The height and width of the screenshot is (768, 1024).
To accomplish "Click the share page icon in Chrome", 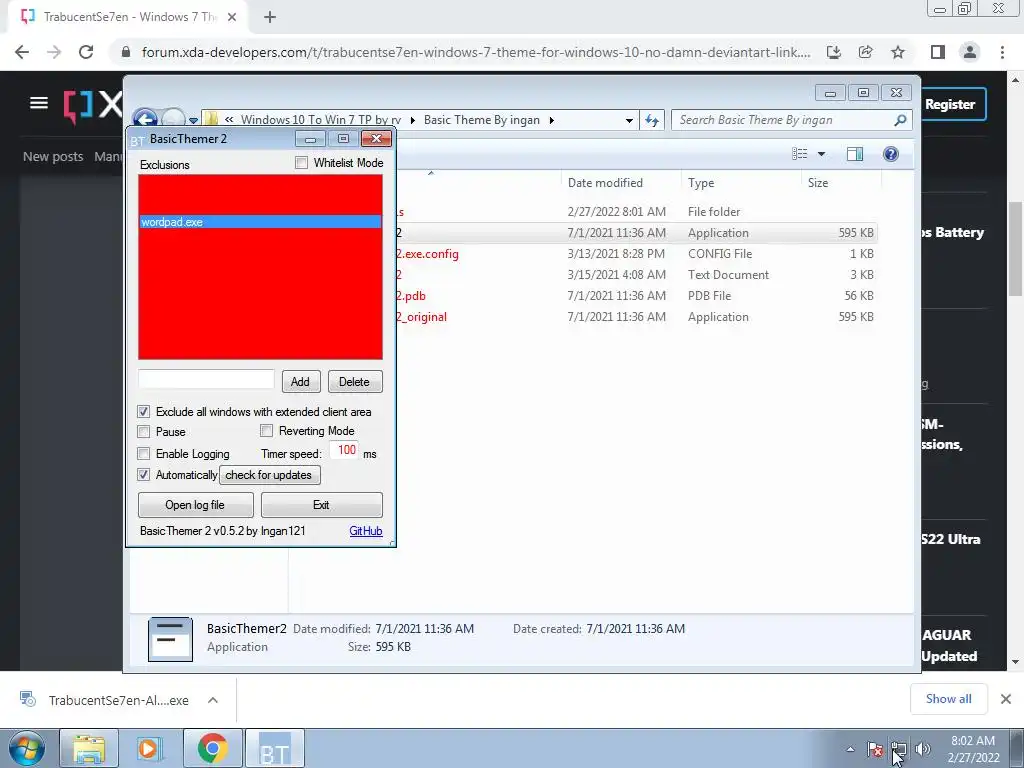I will coord(866,52).
